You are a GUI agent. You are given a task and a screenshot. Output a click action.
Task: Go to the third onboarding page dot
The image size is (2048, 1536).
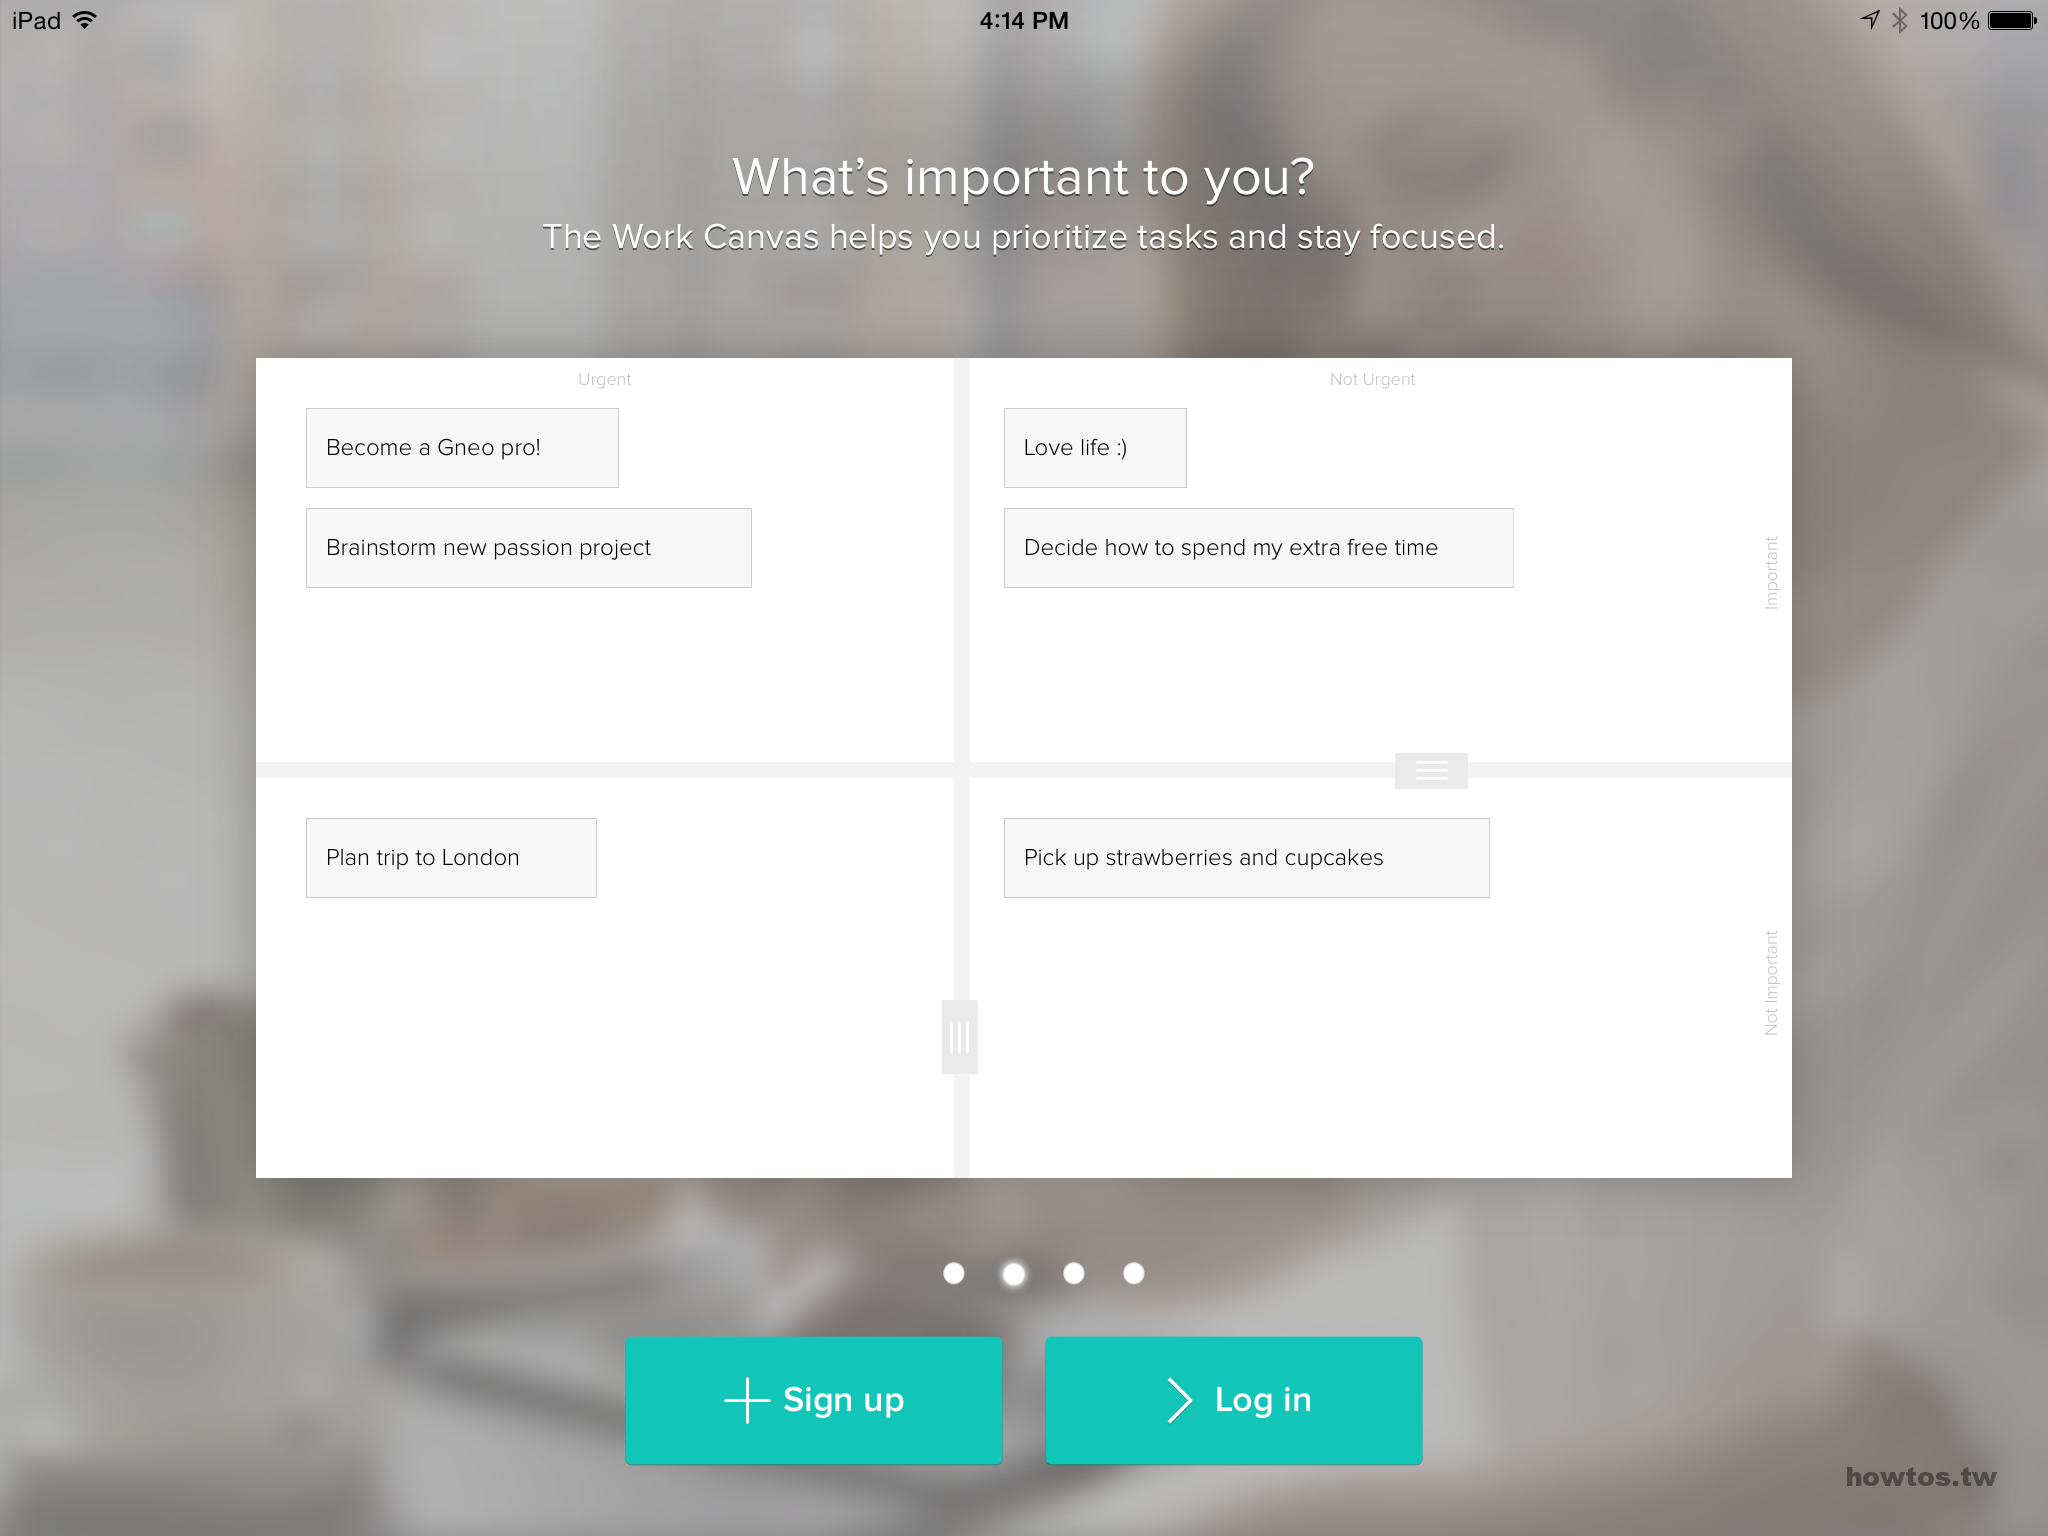[1074, 1273]
